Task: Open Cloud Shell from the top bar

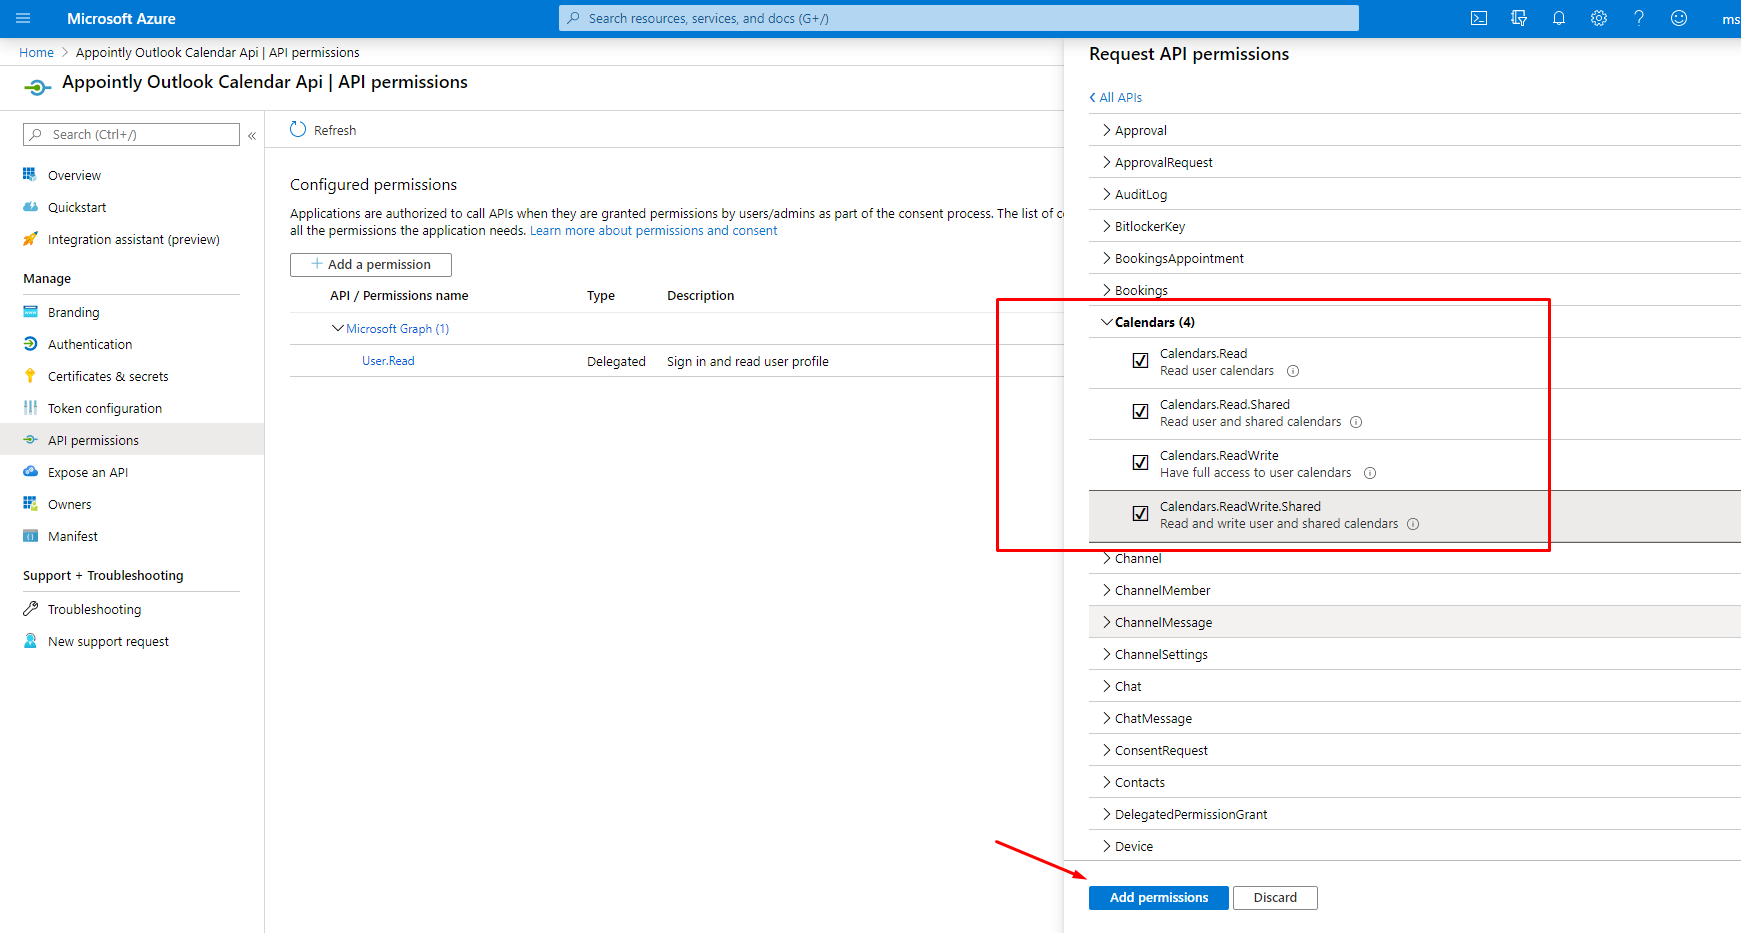Action: 1479,18
